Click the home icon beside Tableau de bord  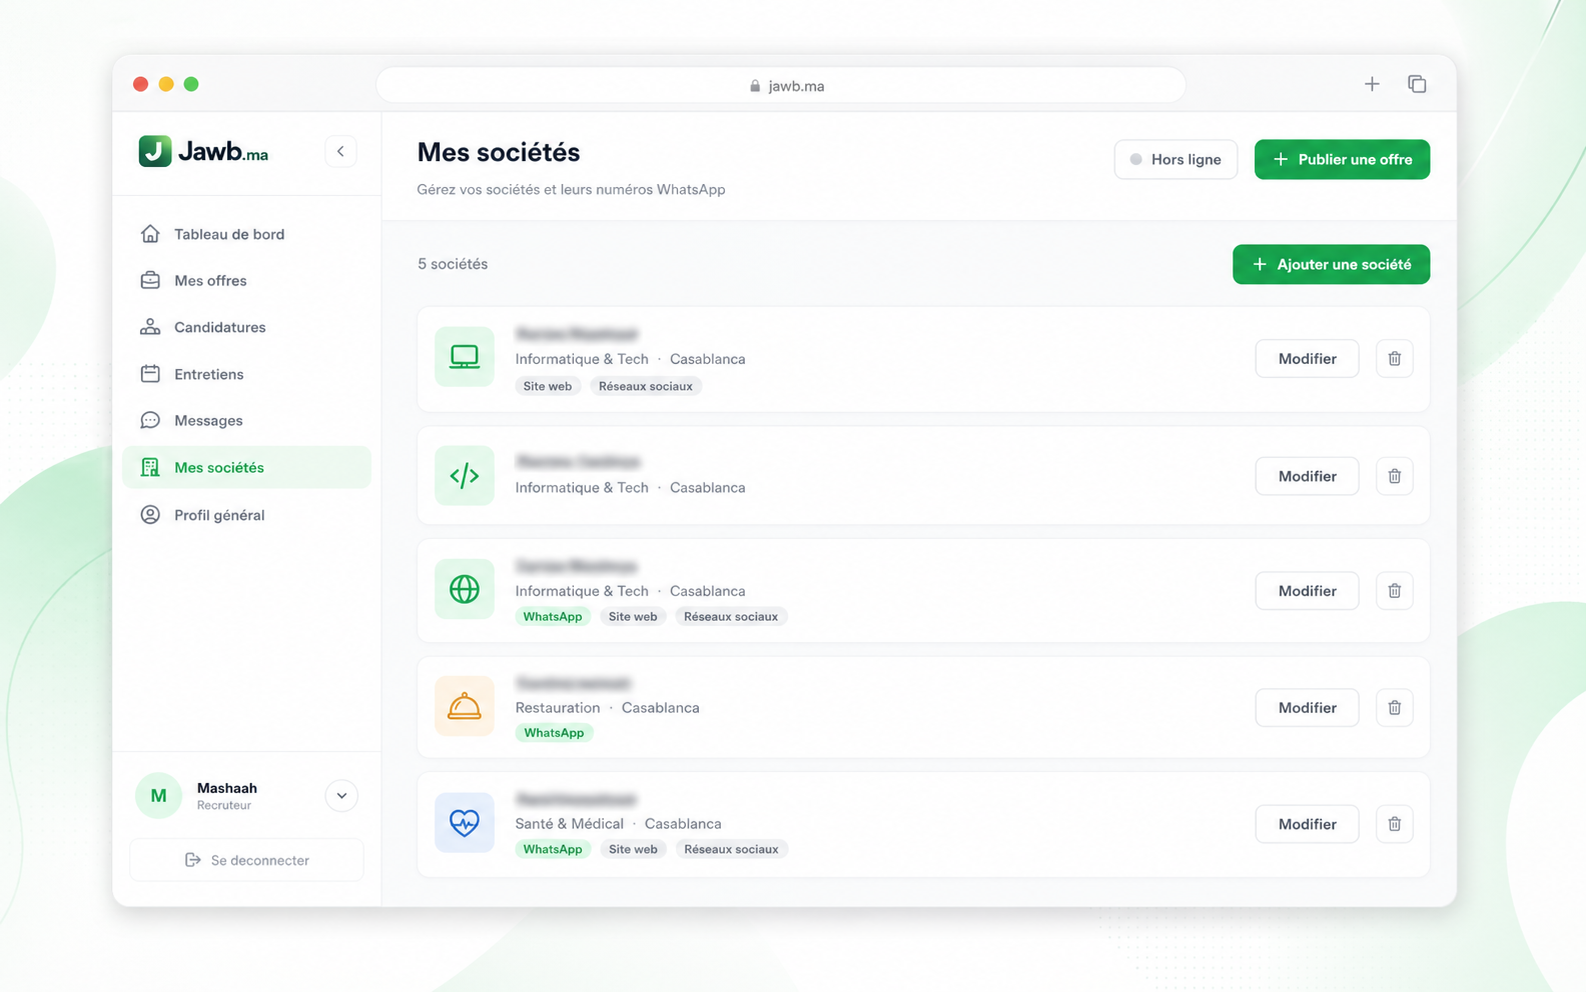pos(150,234)
